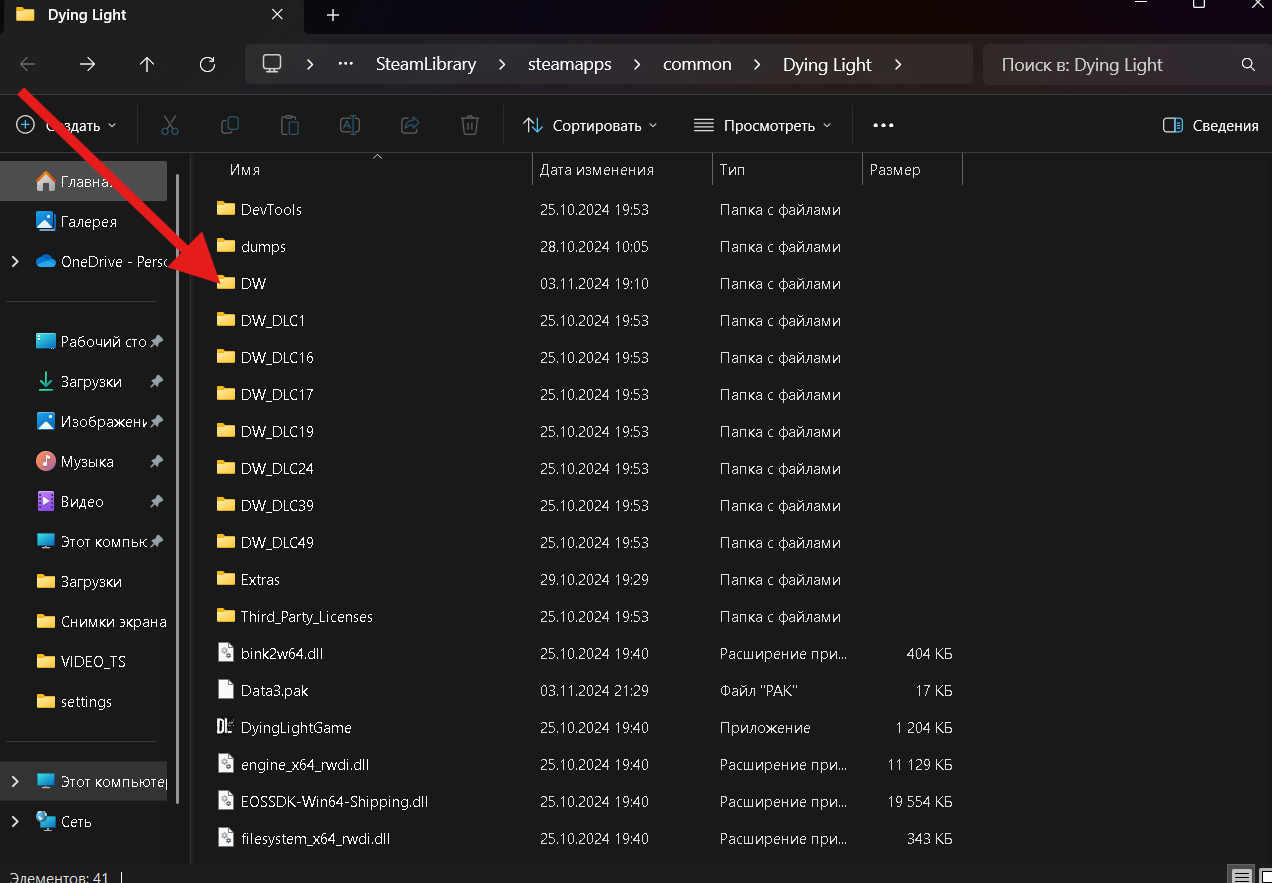Click the Delete trash icon
The width and height of the screenshot is (1272, 883).
pos(470,125)
